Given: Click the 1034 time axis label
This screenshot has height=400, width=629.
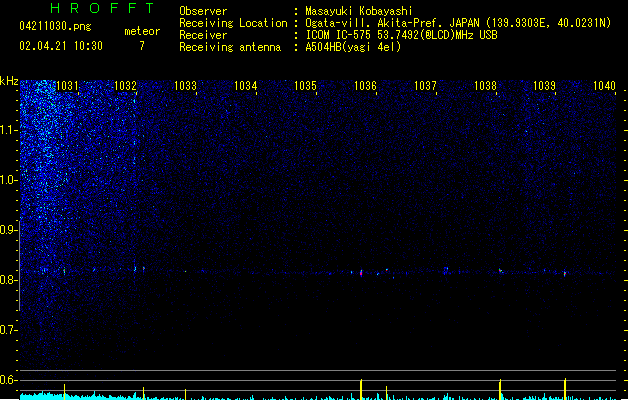Looking at the screenshot, I should (246, 86).
